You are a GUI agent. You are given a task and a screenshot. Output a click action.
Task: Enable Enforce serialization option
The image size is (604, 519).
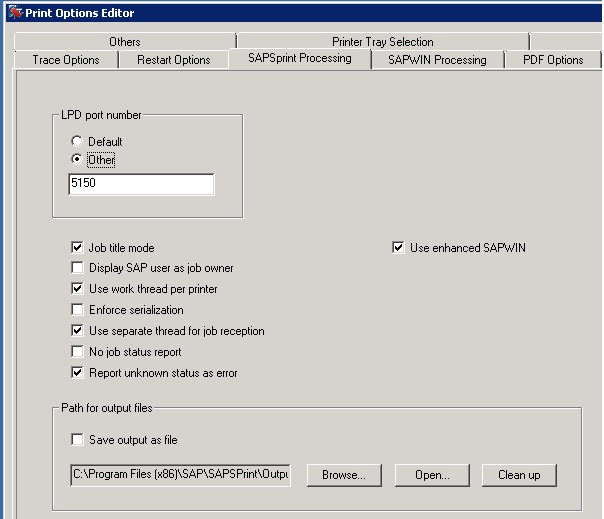78,310
